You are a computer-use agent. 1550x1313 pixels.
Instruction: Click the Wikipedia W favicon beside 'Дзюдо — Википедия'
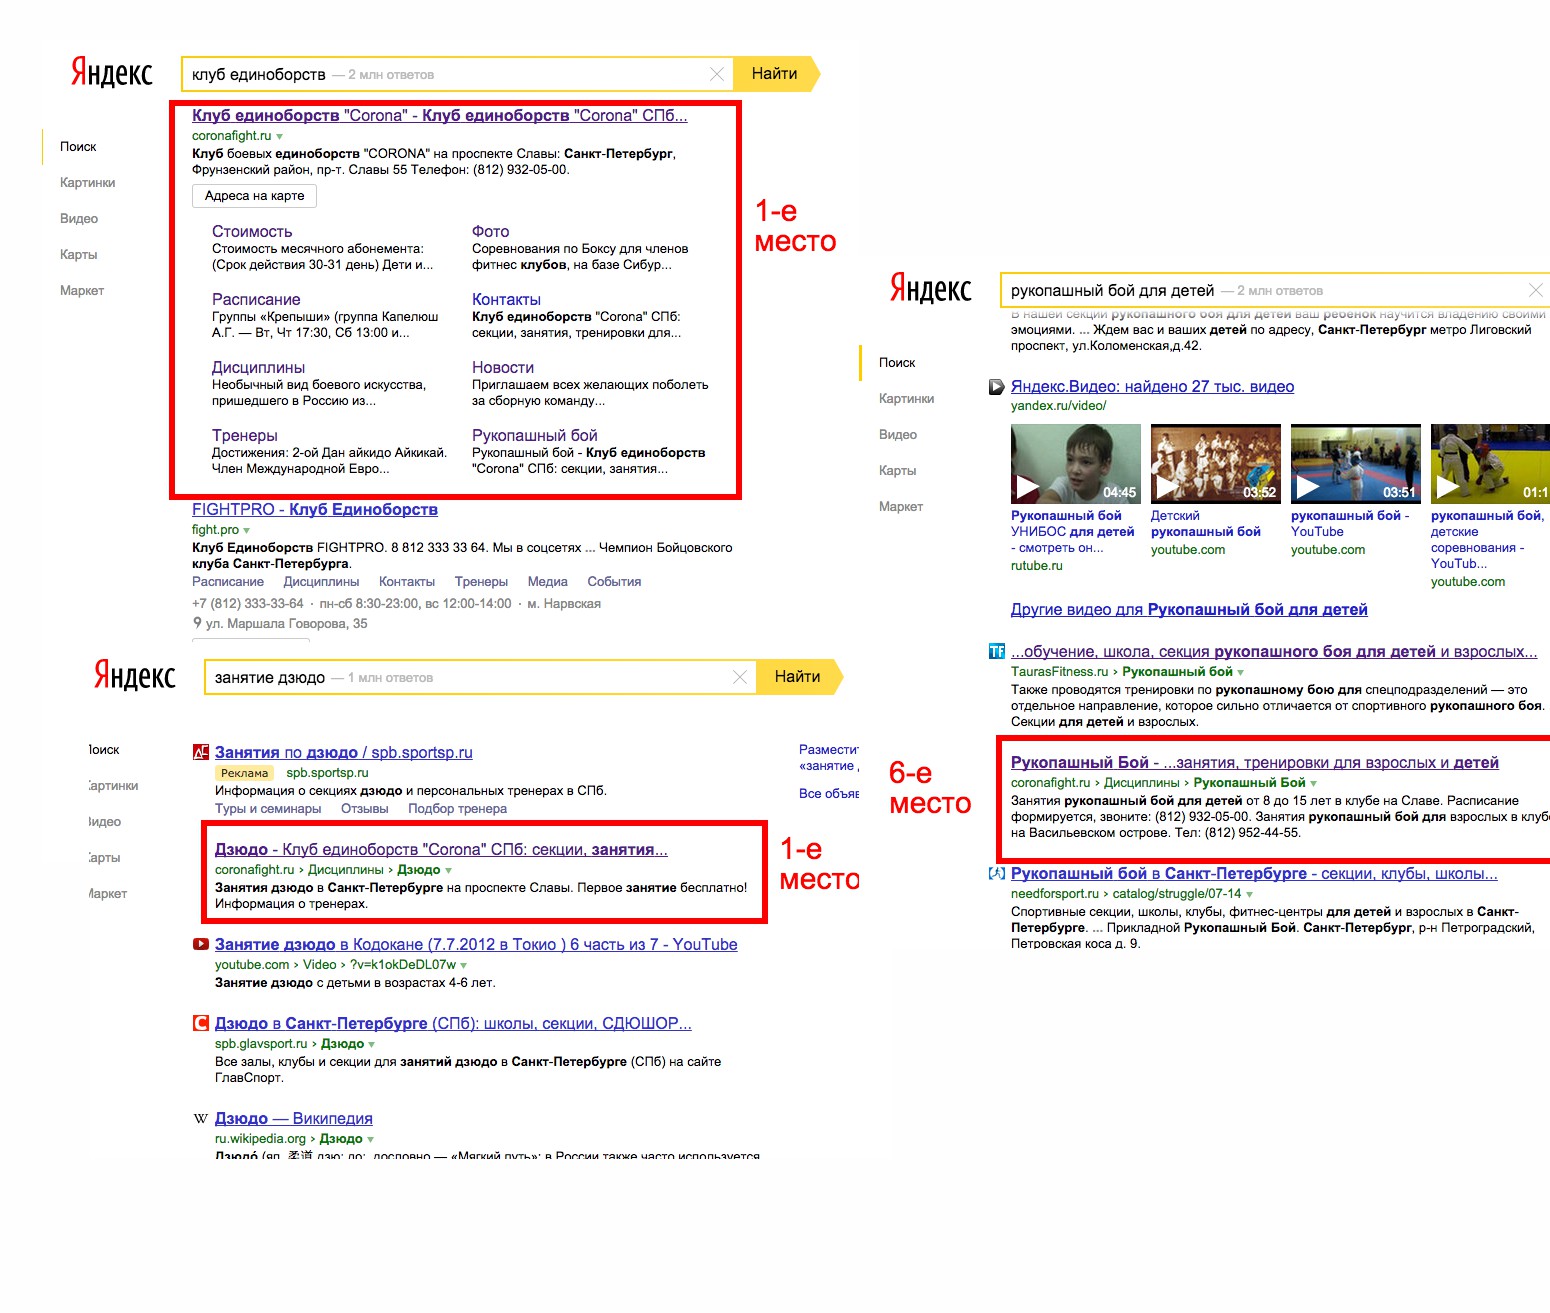point(201,1118)
